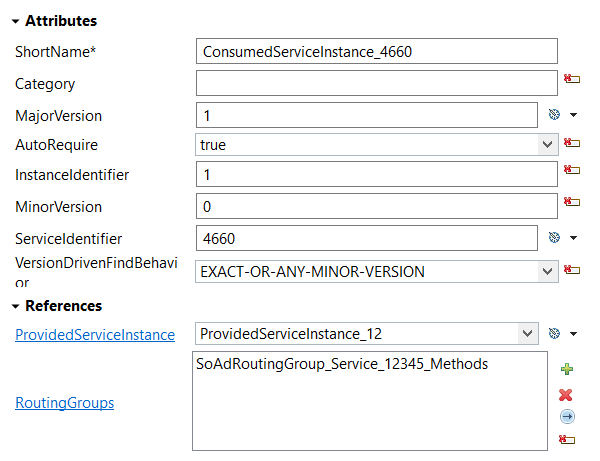The image size is (600, 461).
Task: Follow the RoutingGroups link
Action: [x=65, y=403]
